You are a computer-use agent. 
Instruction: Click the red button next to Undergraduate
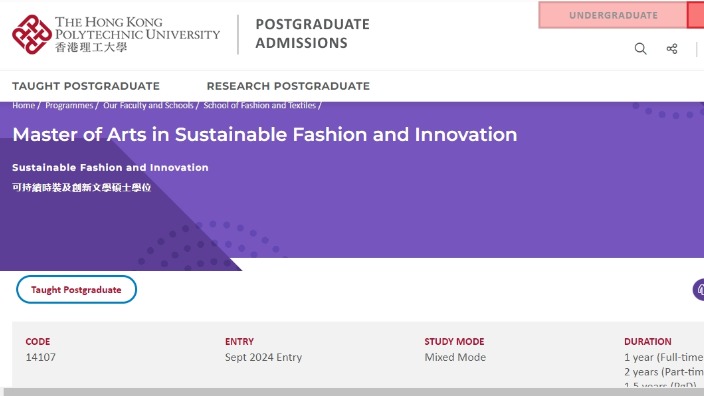click(x=696, y=15)
